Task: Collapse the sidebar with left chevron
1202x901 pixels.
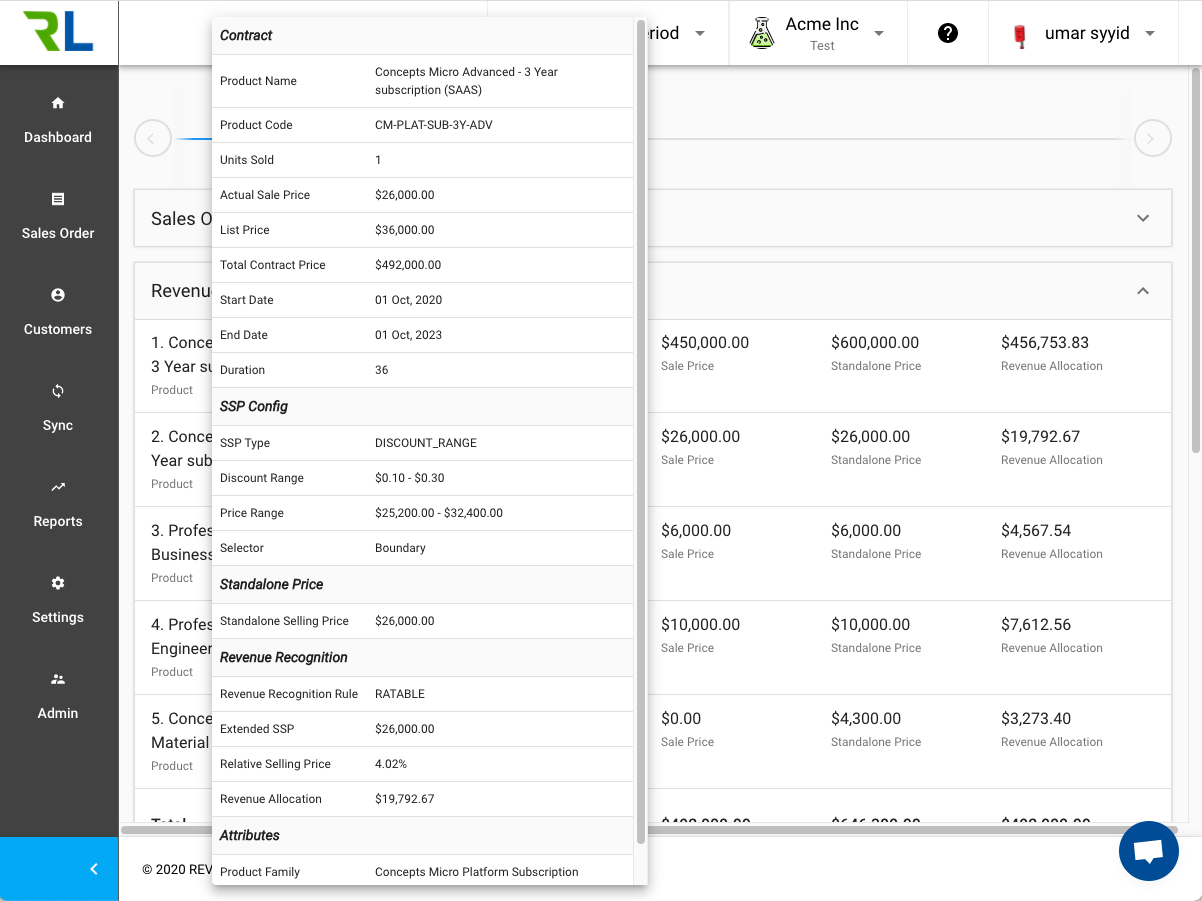Action: click(x=94, y=869)
